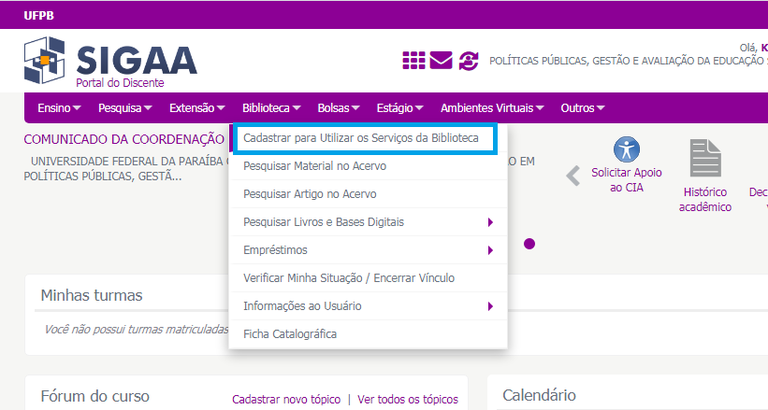Click the Histórico acadêmico label

tap(705, 199)
